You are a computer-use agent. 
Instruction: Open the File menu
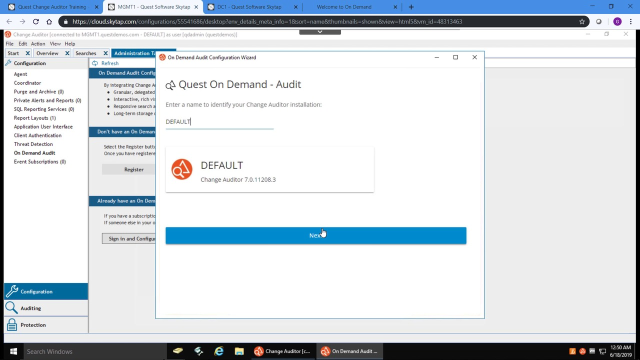[x=10, y=44]
